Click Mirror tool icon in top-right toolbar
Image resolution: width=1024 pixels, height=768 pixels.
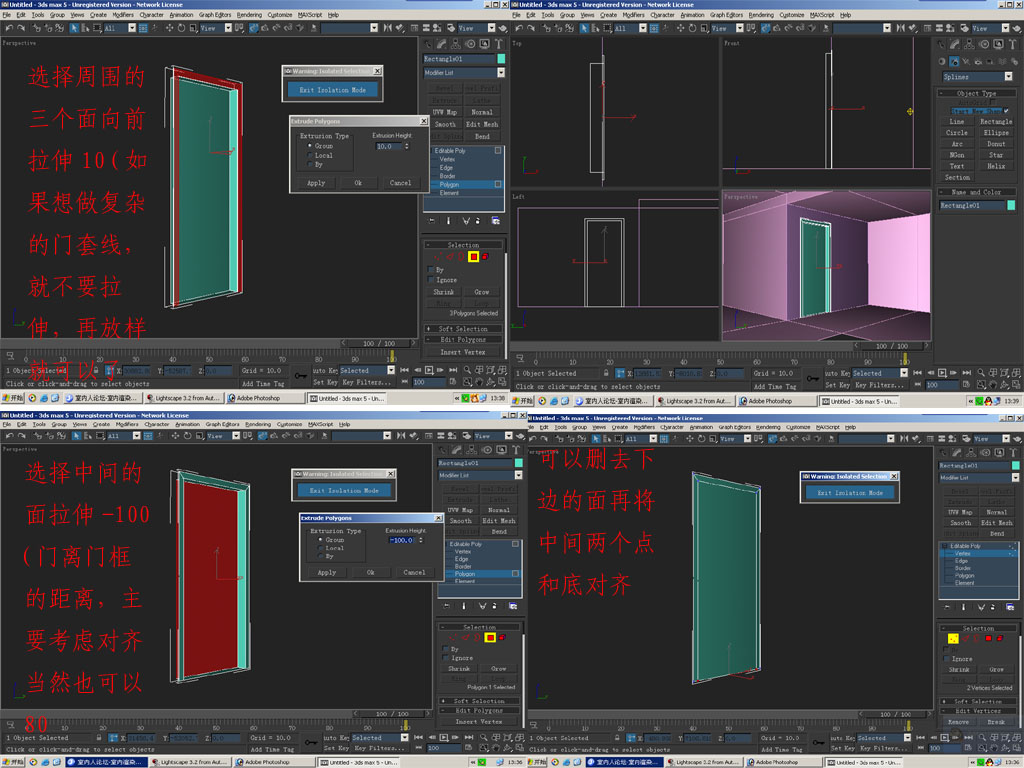coord(901,28)
